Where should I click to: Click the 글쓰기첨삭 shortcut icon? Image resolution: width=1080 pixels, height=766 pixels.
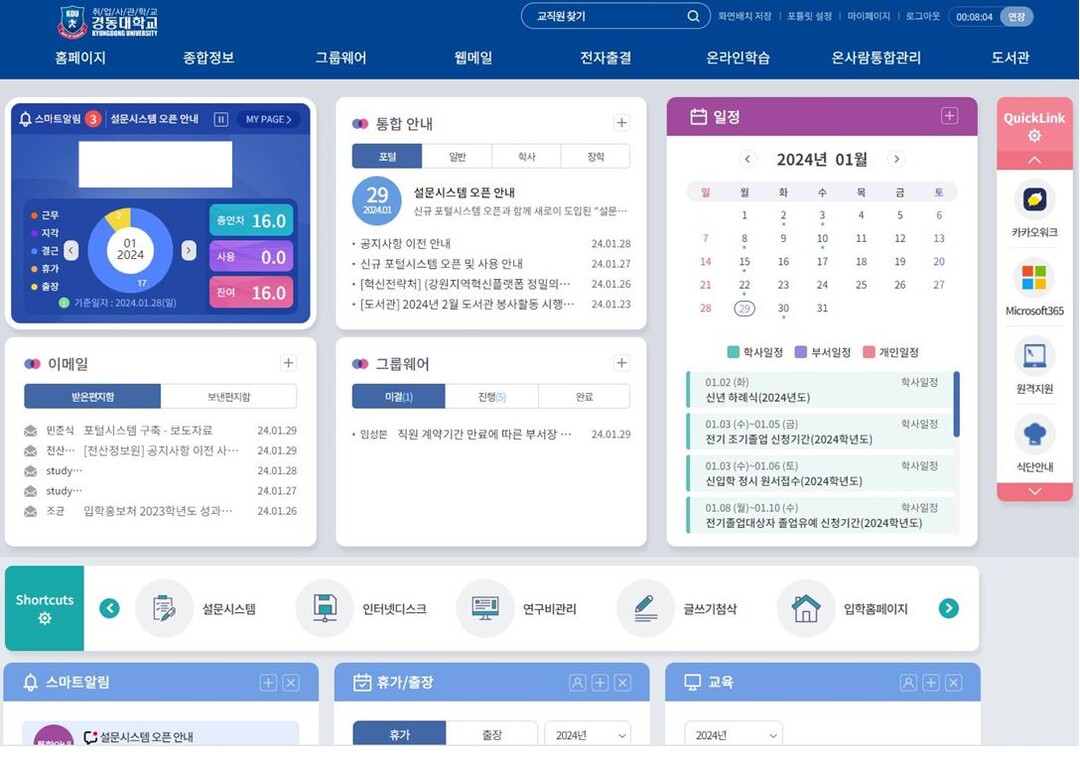tap(645, 608)
